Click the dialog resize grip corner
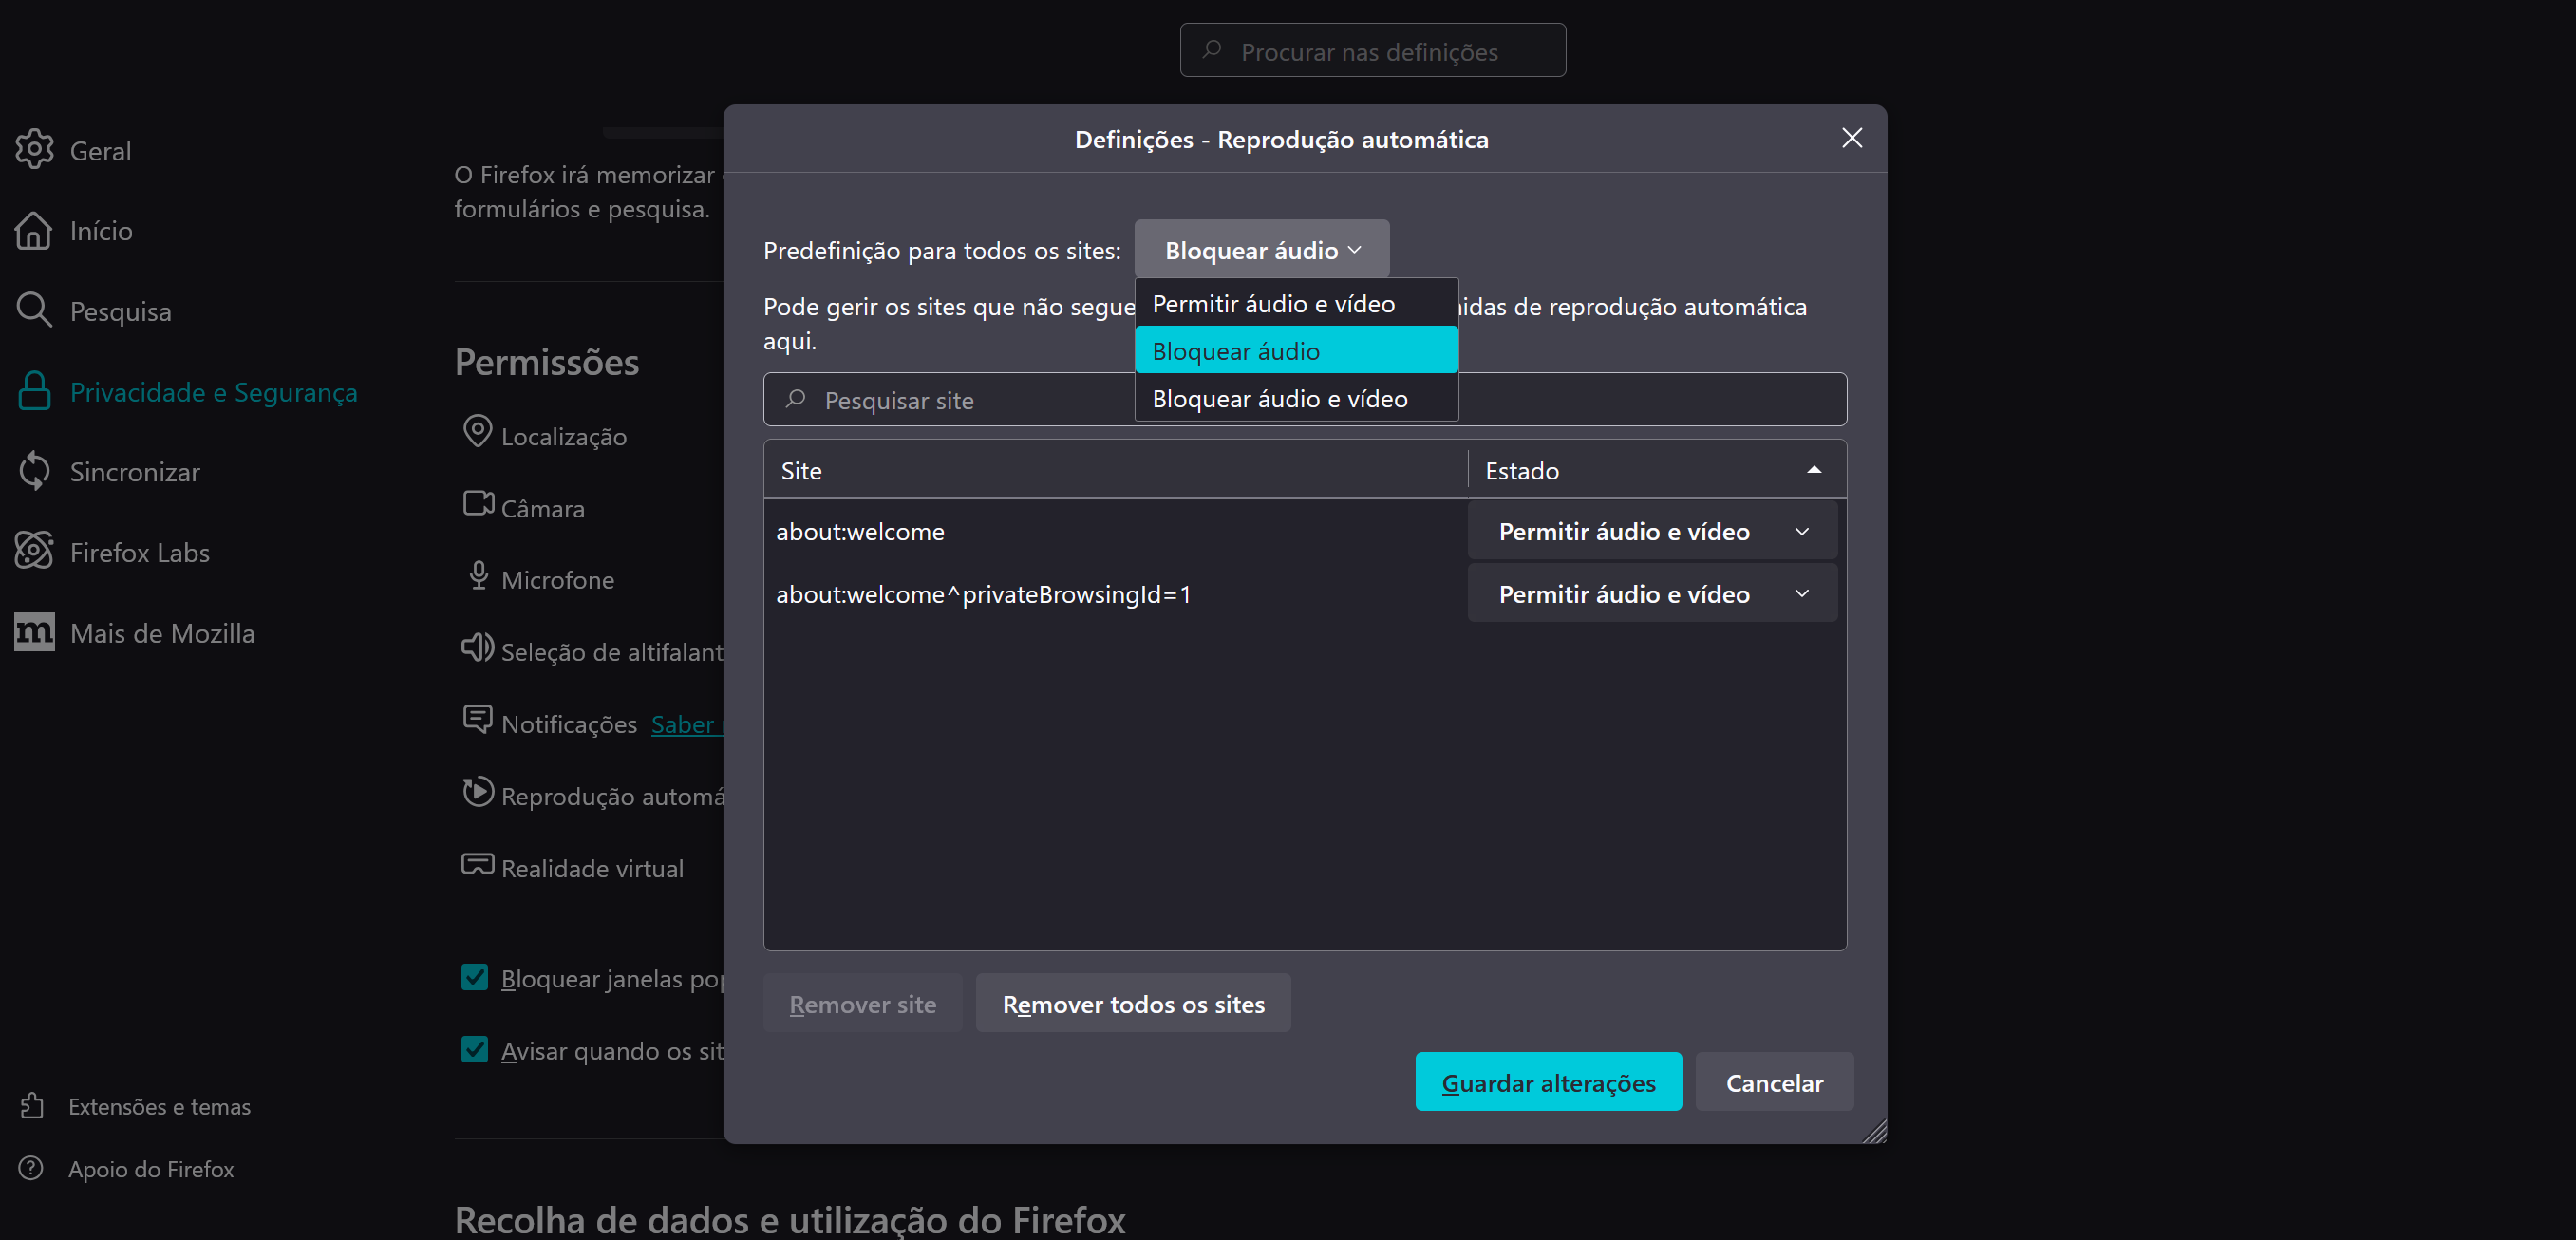 click(1875, 1131)
